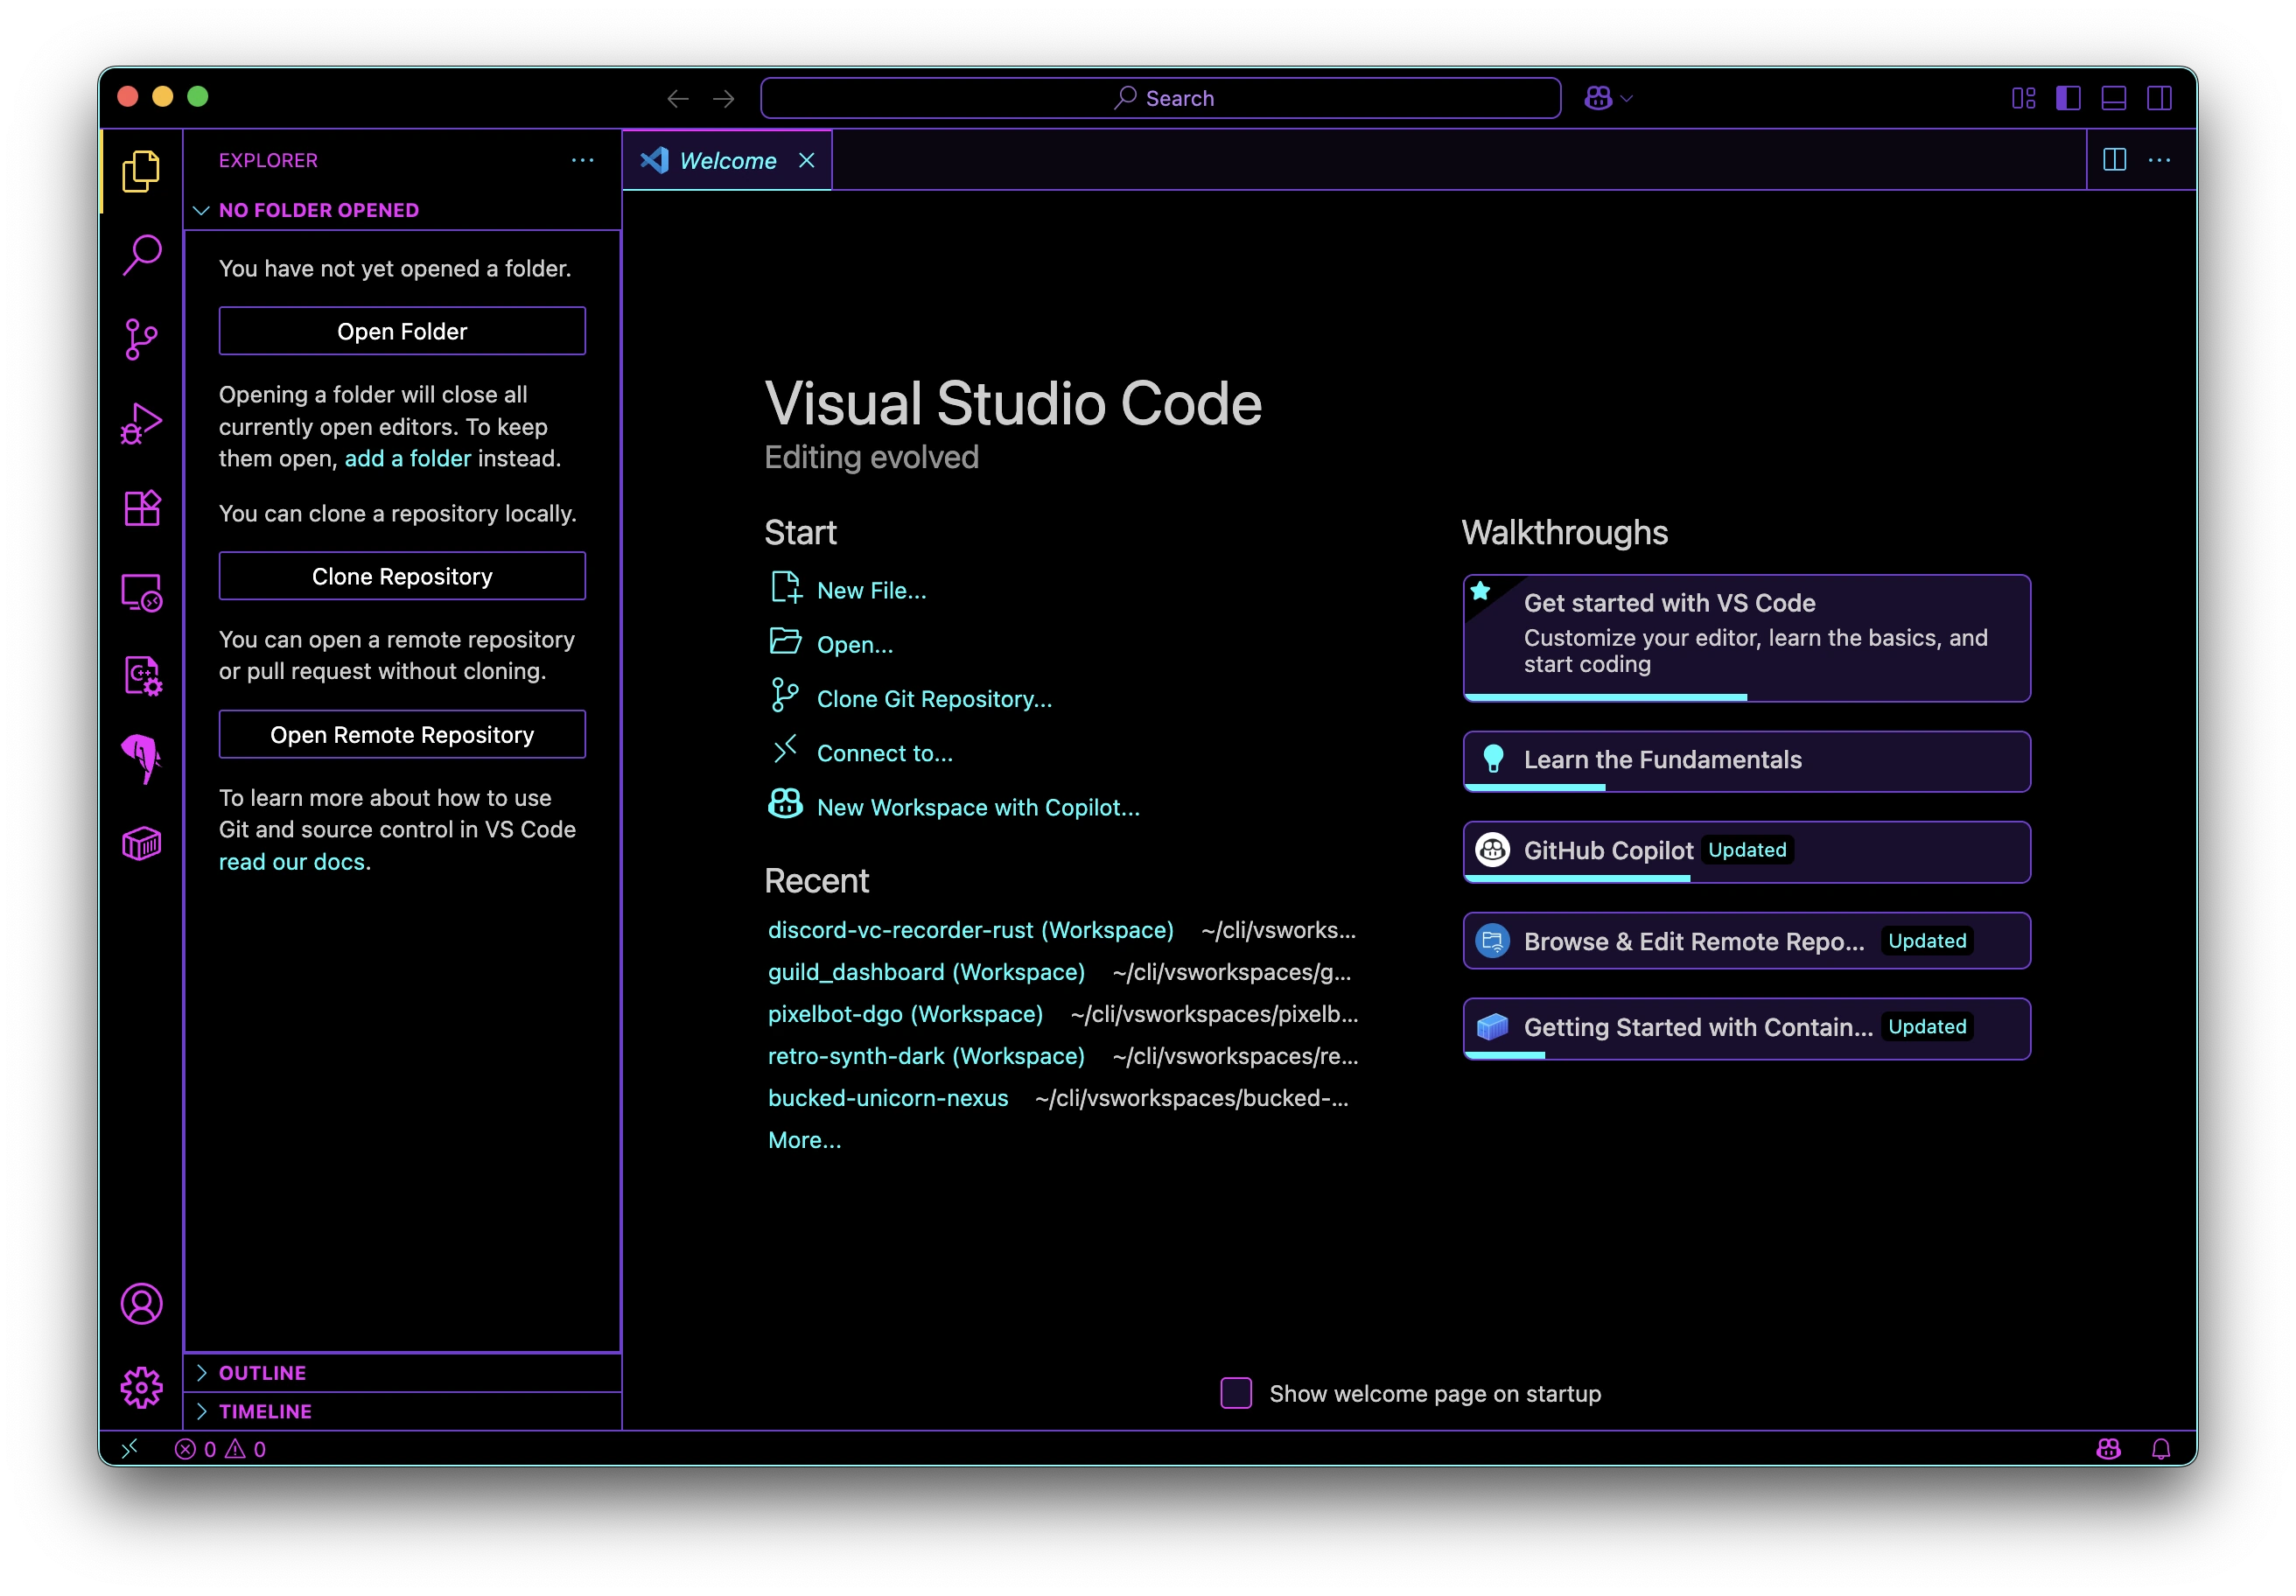2296x1596 pixels.
Task: Open the Manage gear icon
Action: point(141,1387)
